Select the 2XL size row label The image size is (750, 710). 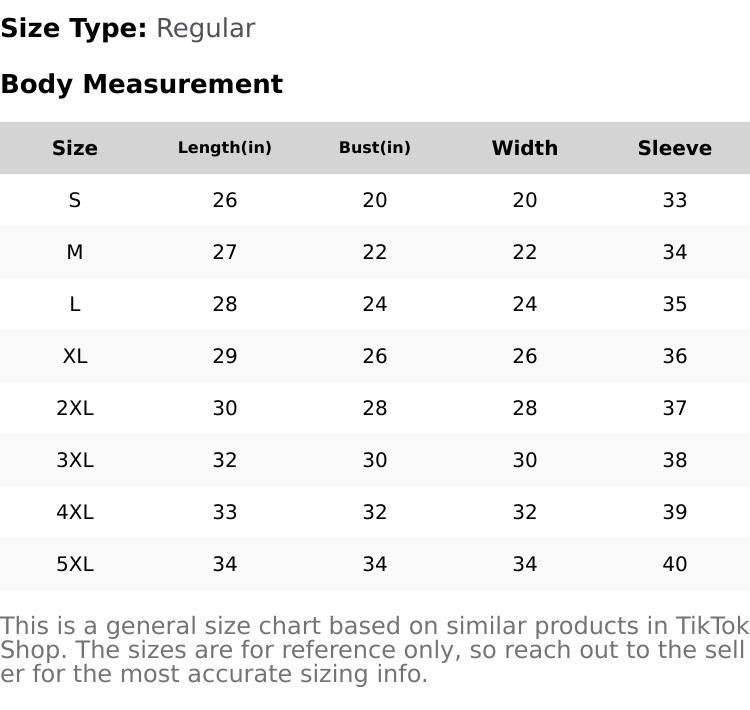point(75,408)
